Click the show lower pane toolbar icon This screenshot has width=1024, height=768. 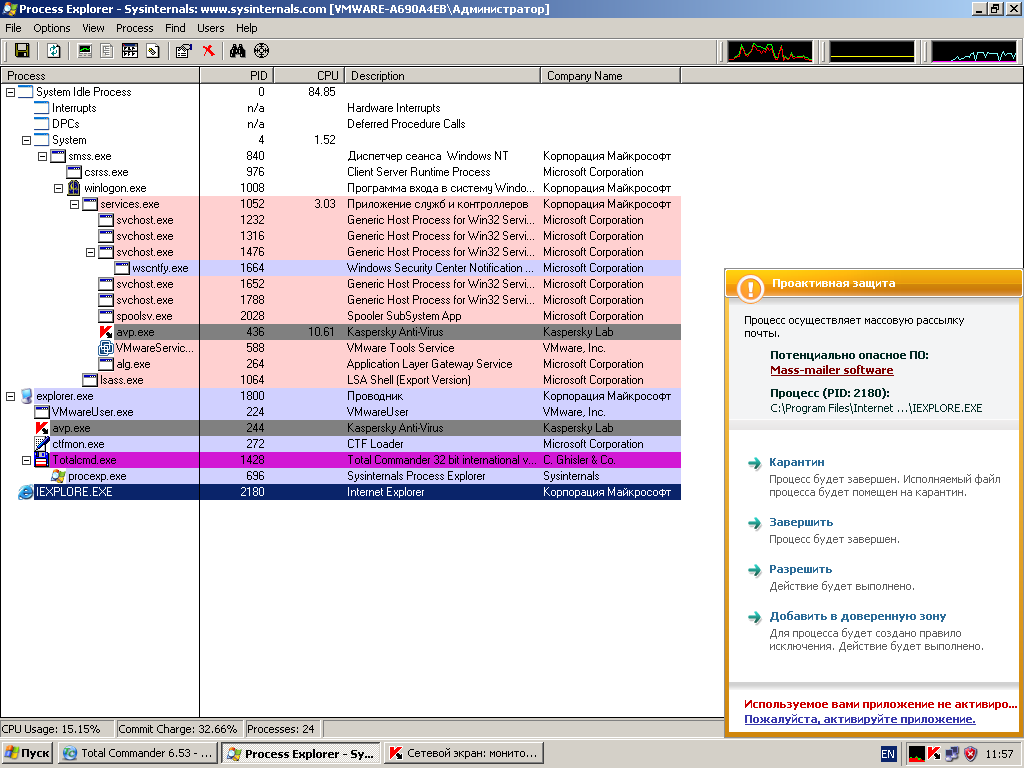tap(130, 51)
